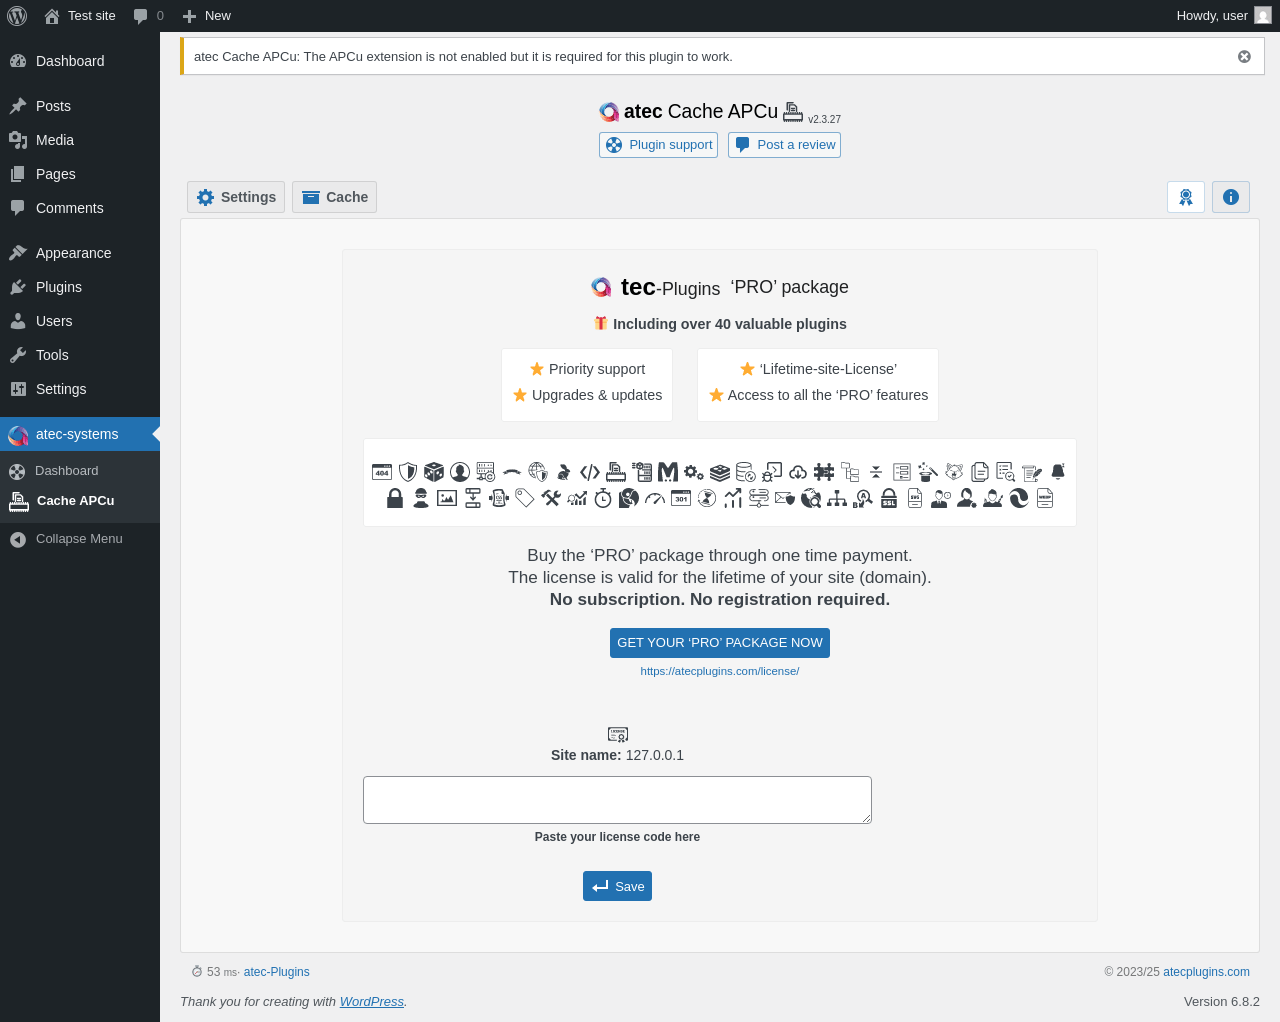This screenshot has height=1022, width=1280.
Task: Open the main Dashboard menu item
Action: click(80, 61)
